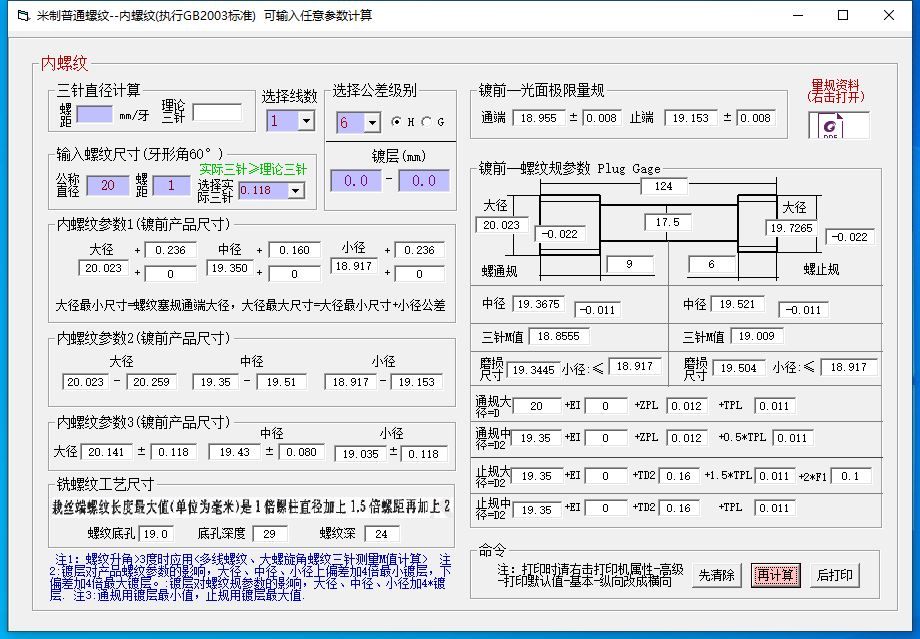The width and height of the screenshot is (920, 639).
Task: Click the 螺通规 中径 19.3675 field
Action: tap(539, 304)
